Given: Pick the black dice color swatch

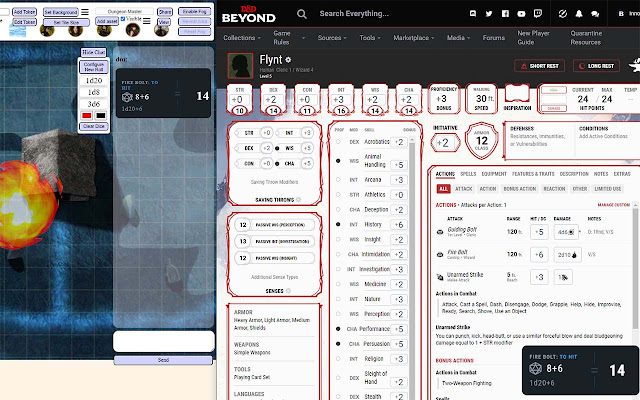Looking at the screenshot, I should pos(100,116).
